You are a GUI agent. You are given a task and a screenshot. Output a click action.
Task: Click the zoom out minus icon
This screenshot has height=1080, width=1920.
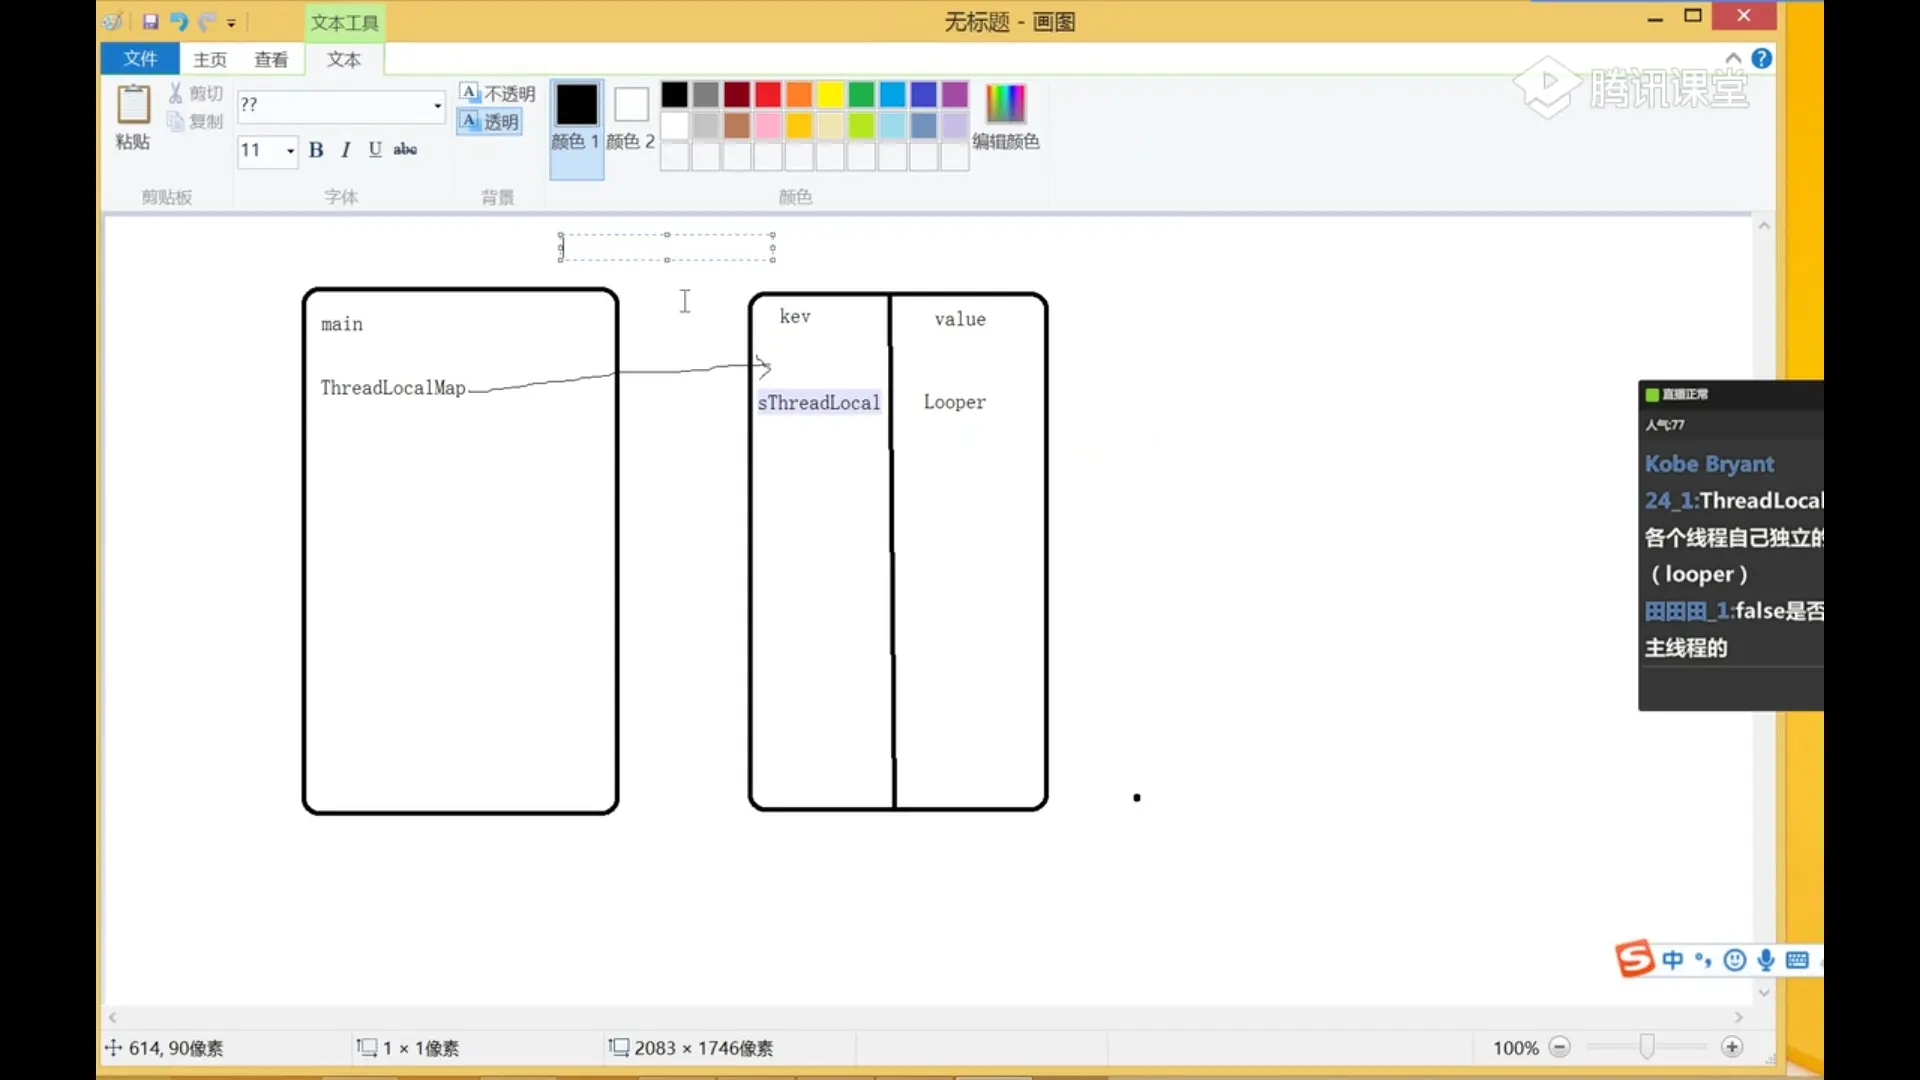(x=1559, y=1047)
